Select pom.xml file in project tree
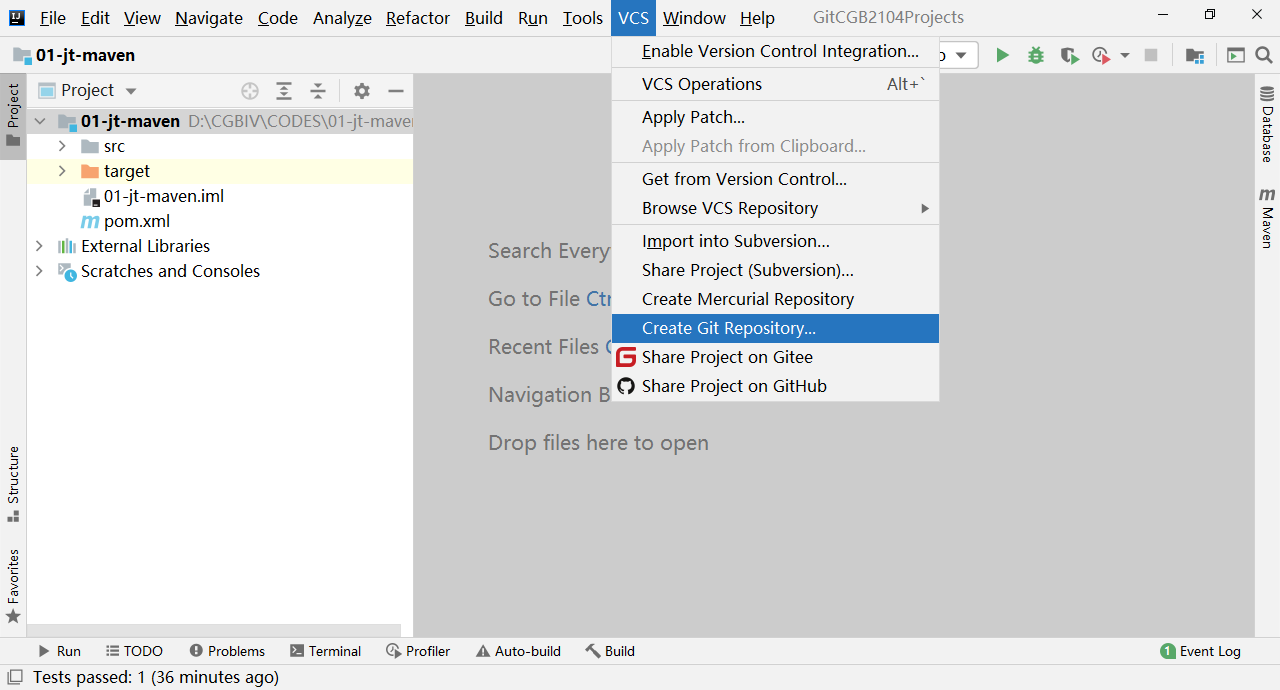 click(x=137, y=221)
